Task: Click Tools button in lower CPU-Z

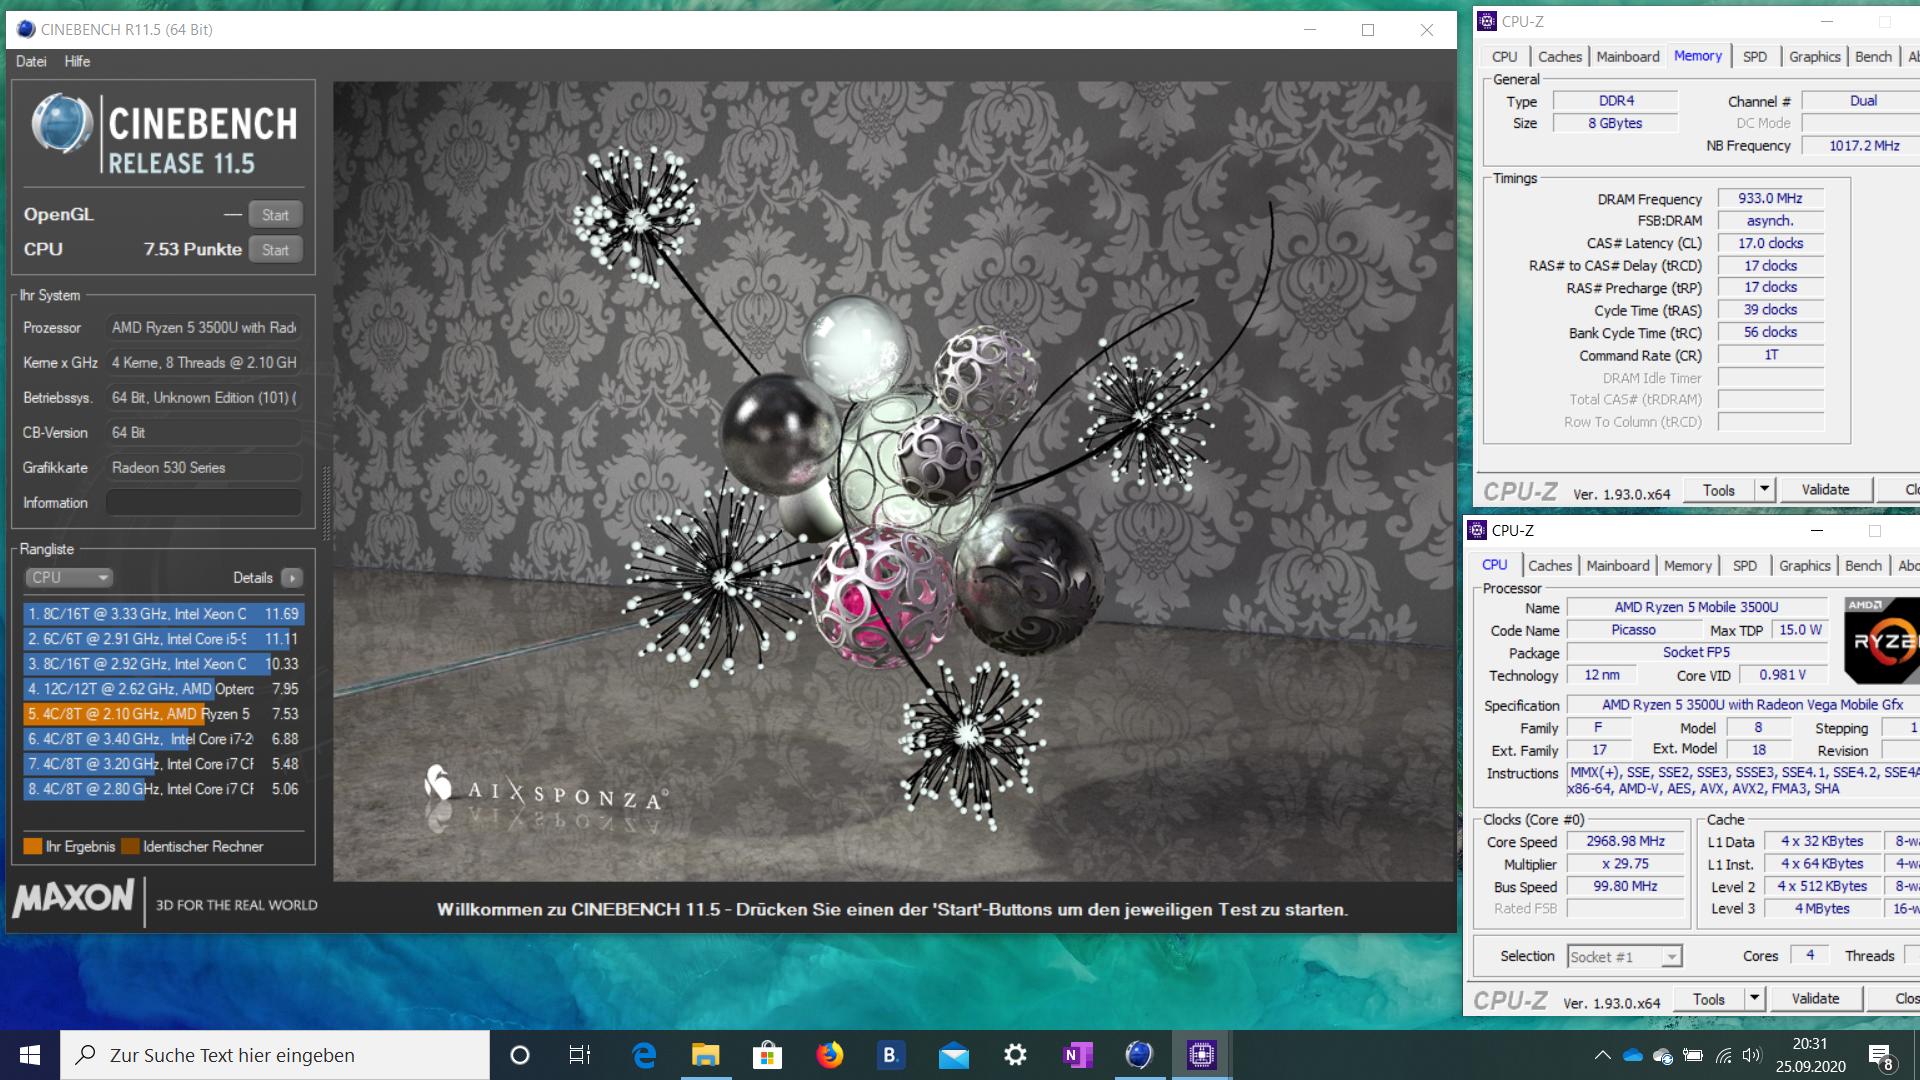Action: pos(1708,999)
